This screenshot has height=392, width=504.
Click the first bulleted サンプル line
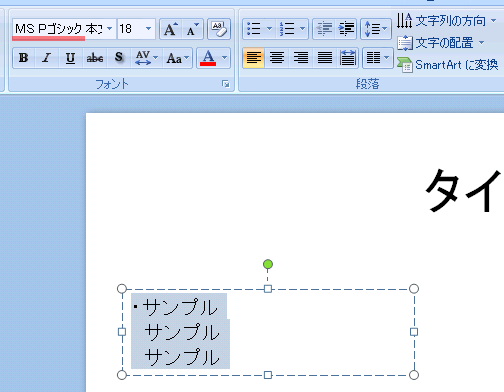180,307
